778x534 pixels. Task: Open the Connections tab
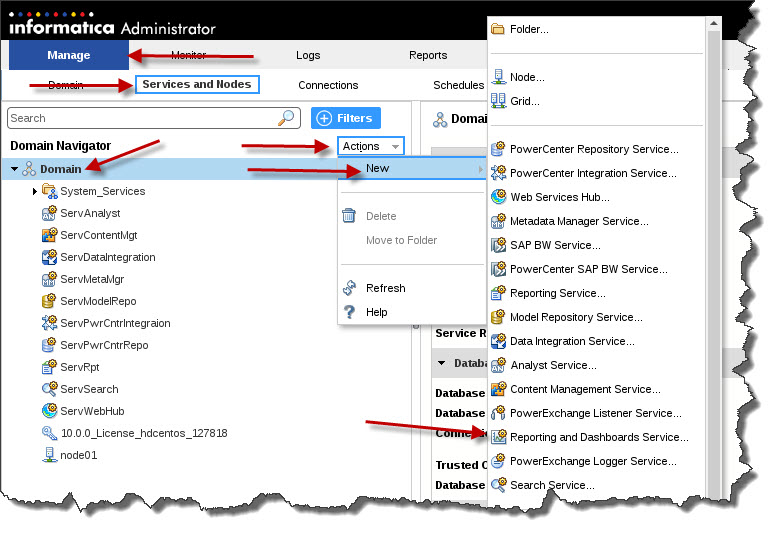[328, 85]
